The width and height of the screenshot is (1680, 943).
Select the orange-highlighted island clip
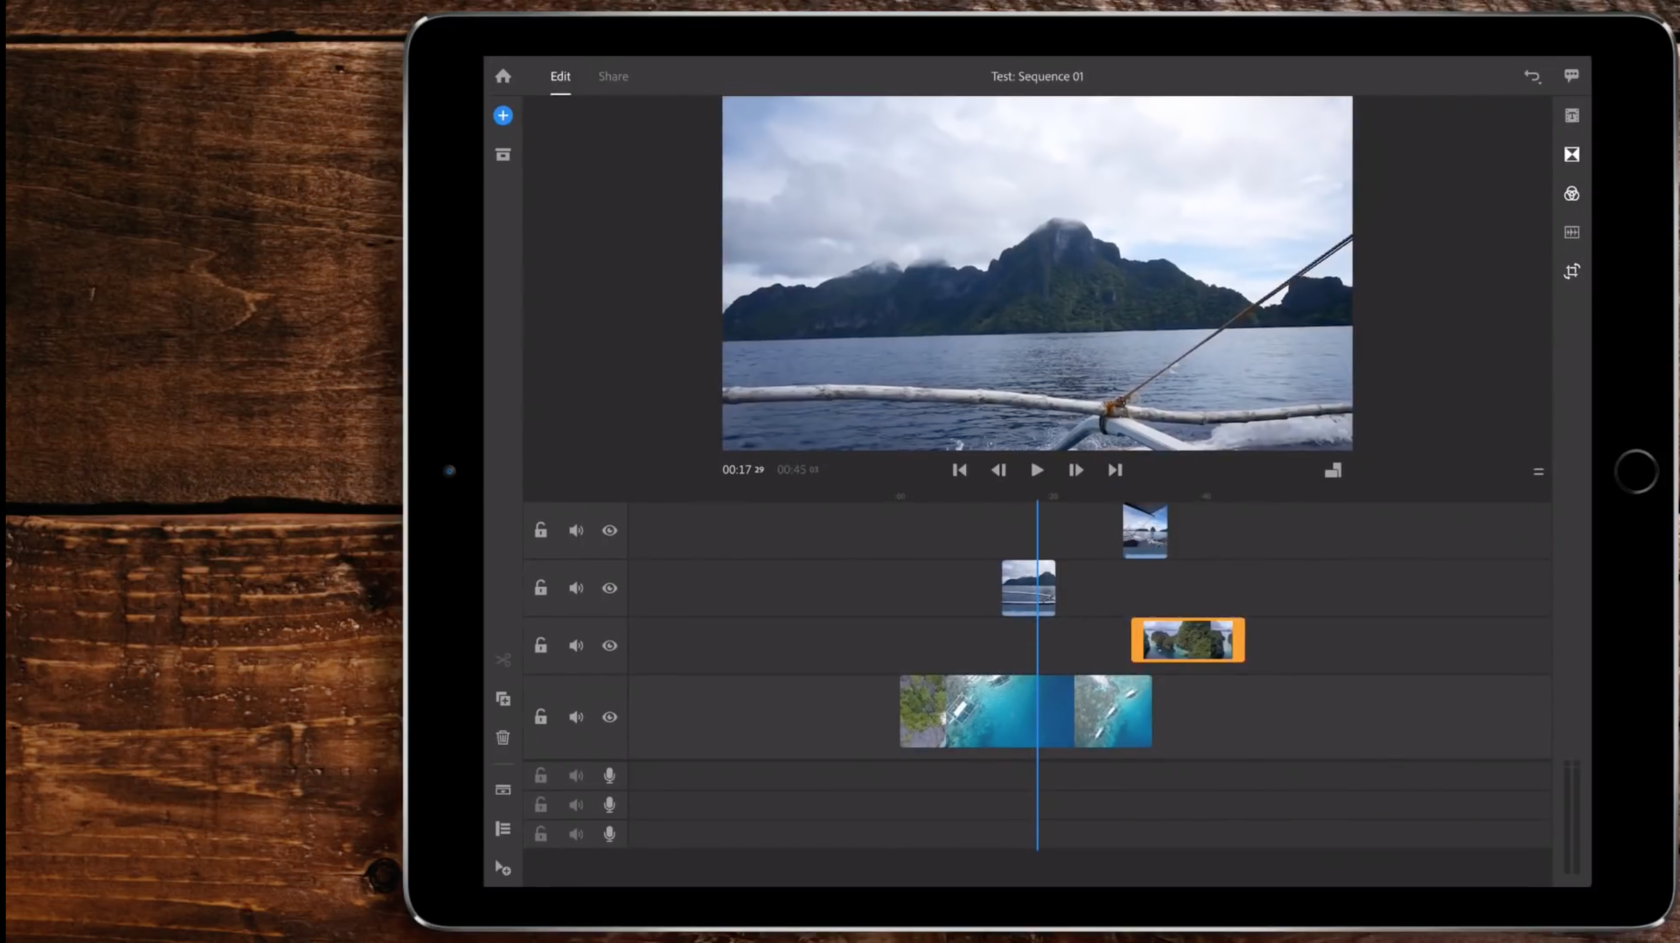click(x=1188, y=640)
